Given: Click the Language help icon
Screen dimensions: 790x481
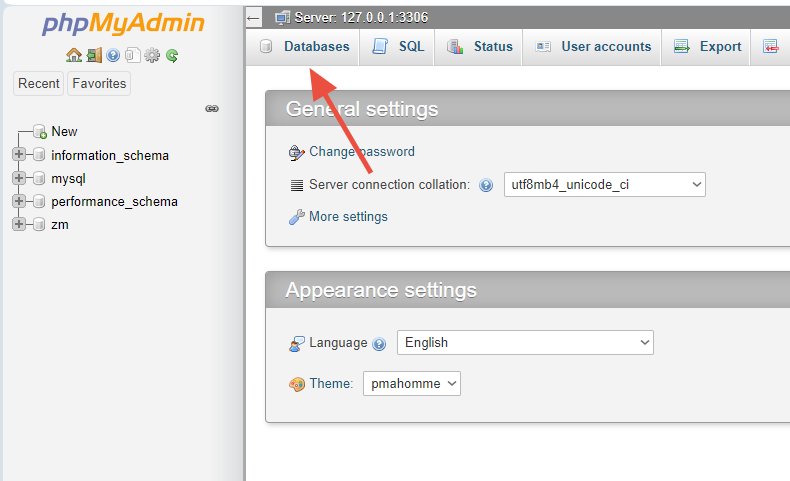Looking at the screenshot, I should (379, 343).
